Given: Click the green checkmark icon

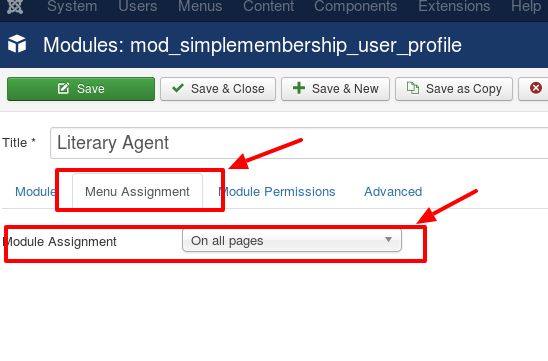Looking at the screenshot, I should point(178,88).
